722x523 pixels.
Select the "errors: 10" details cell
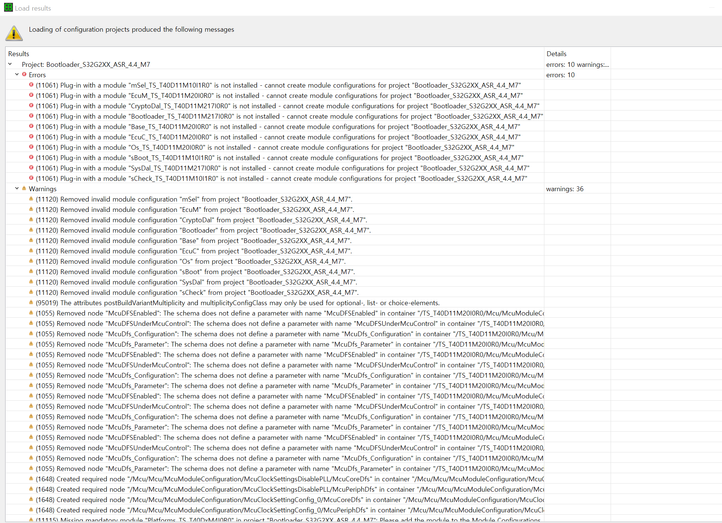coord(560,74)
